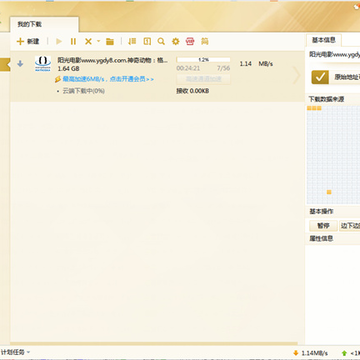Click the 简 simple mode icon

pos(205,41)
